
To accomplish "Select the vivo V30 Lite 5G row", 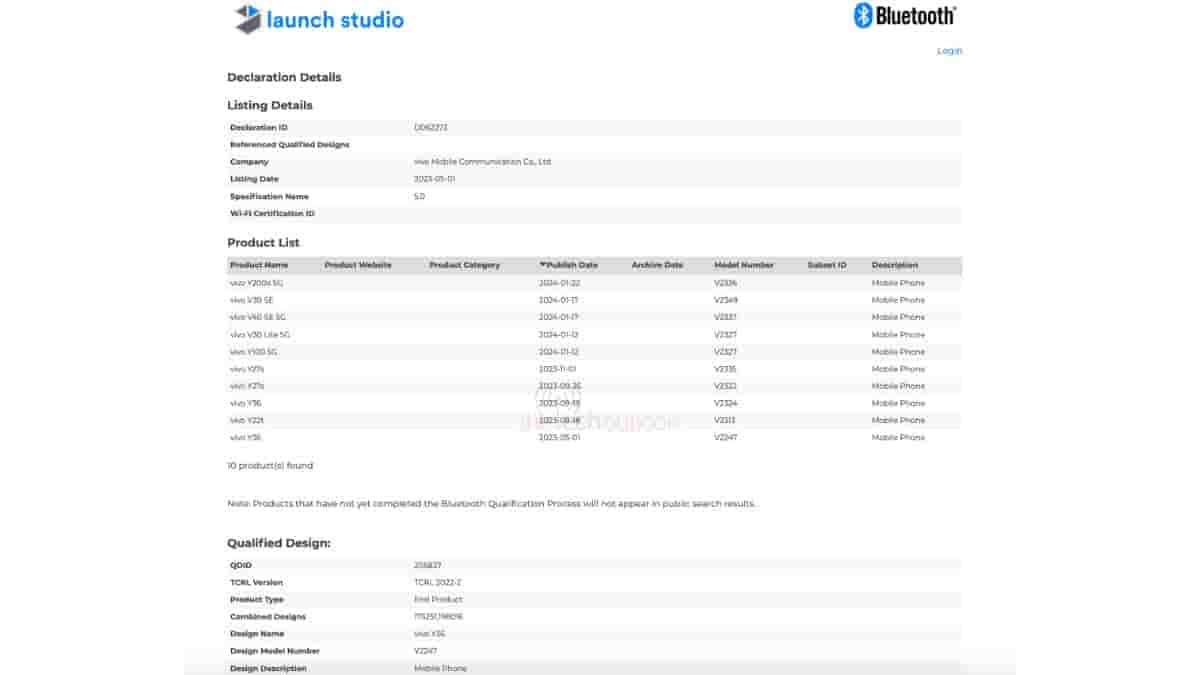I will [x=260, y=334].
